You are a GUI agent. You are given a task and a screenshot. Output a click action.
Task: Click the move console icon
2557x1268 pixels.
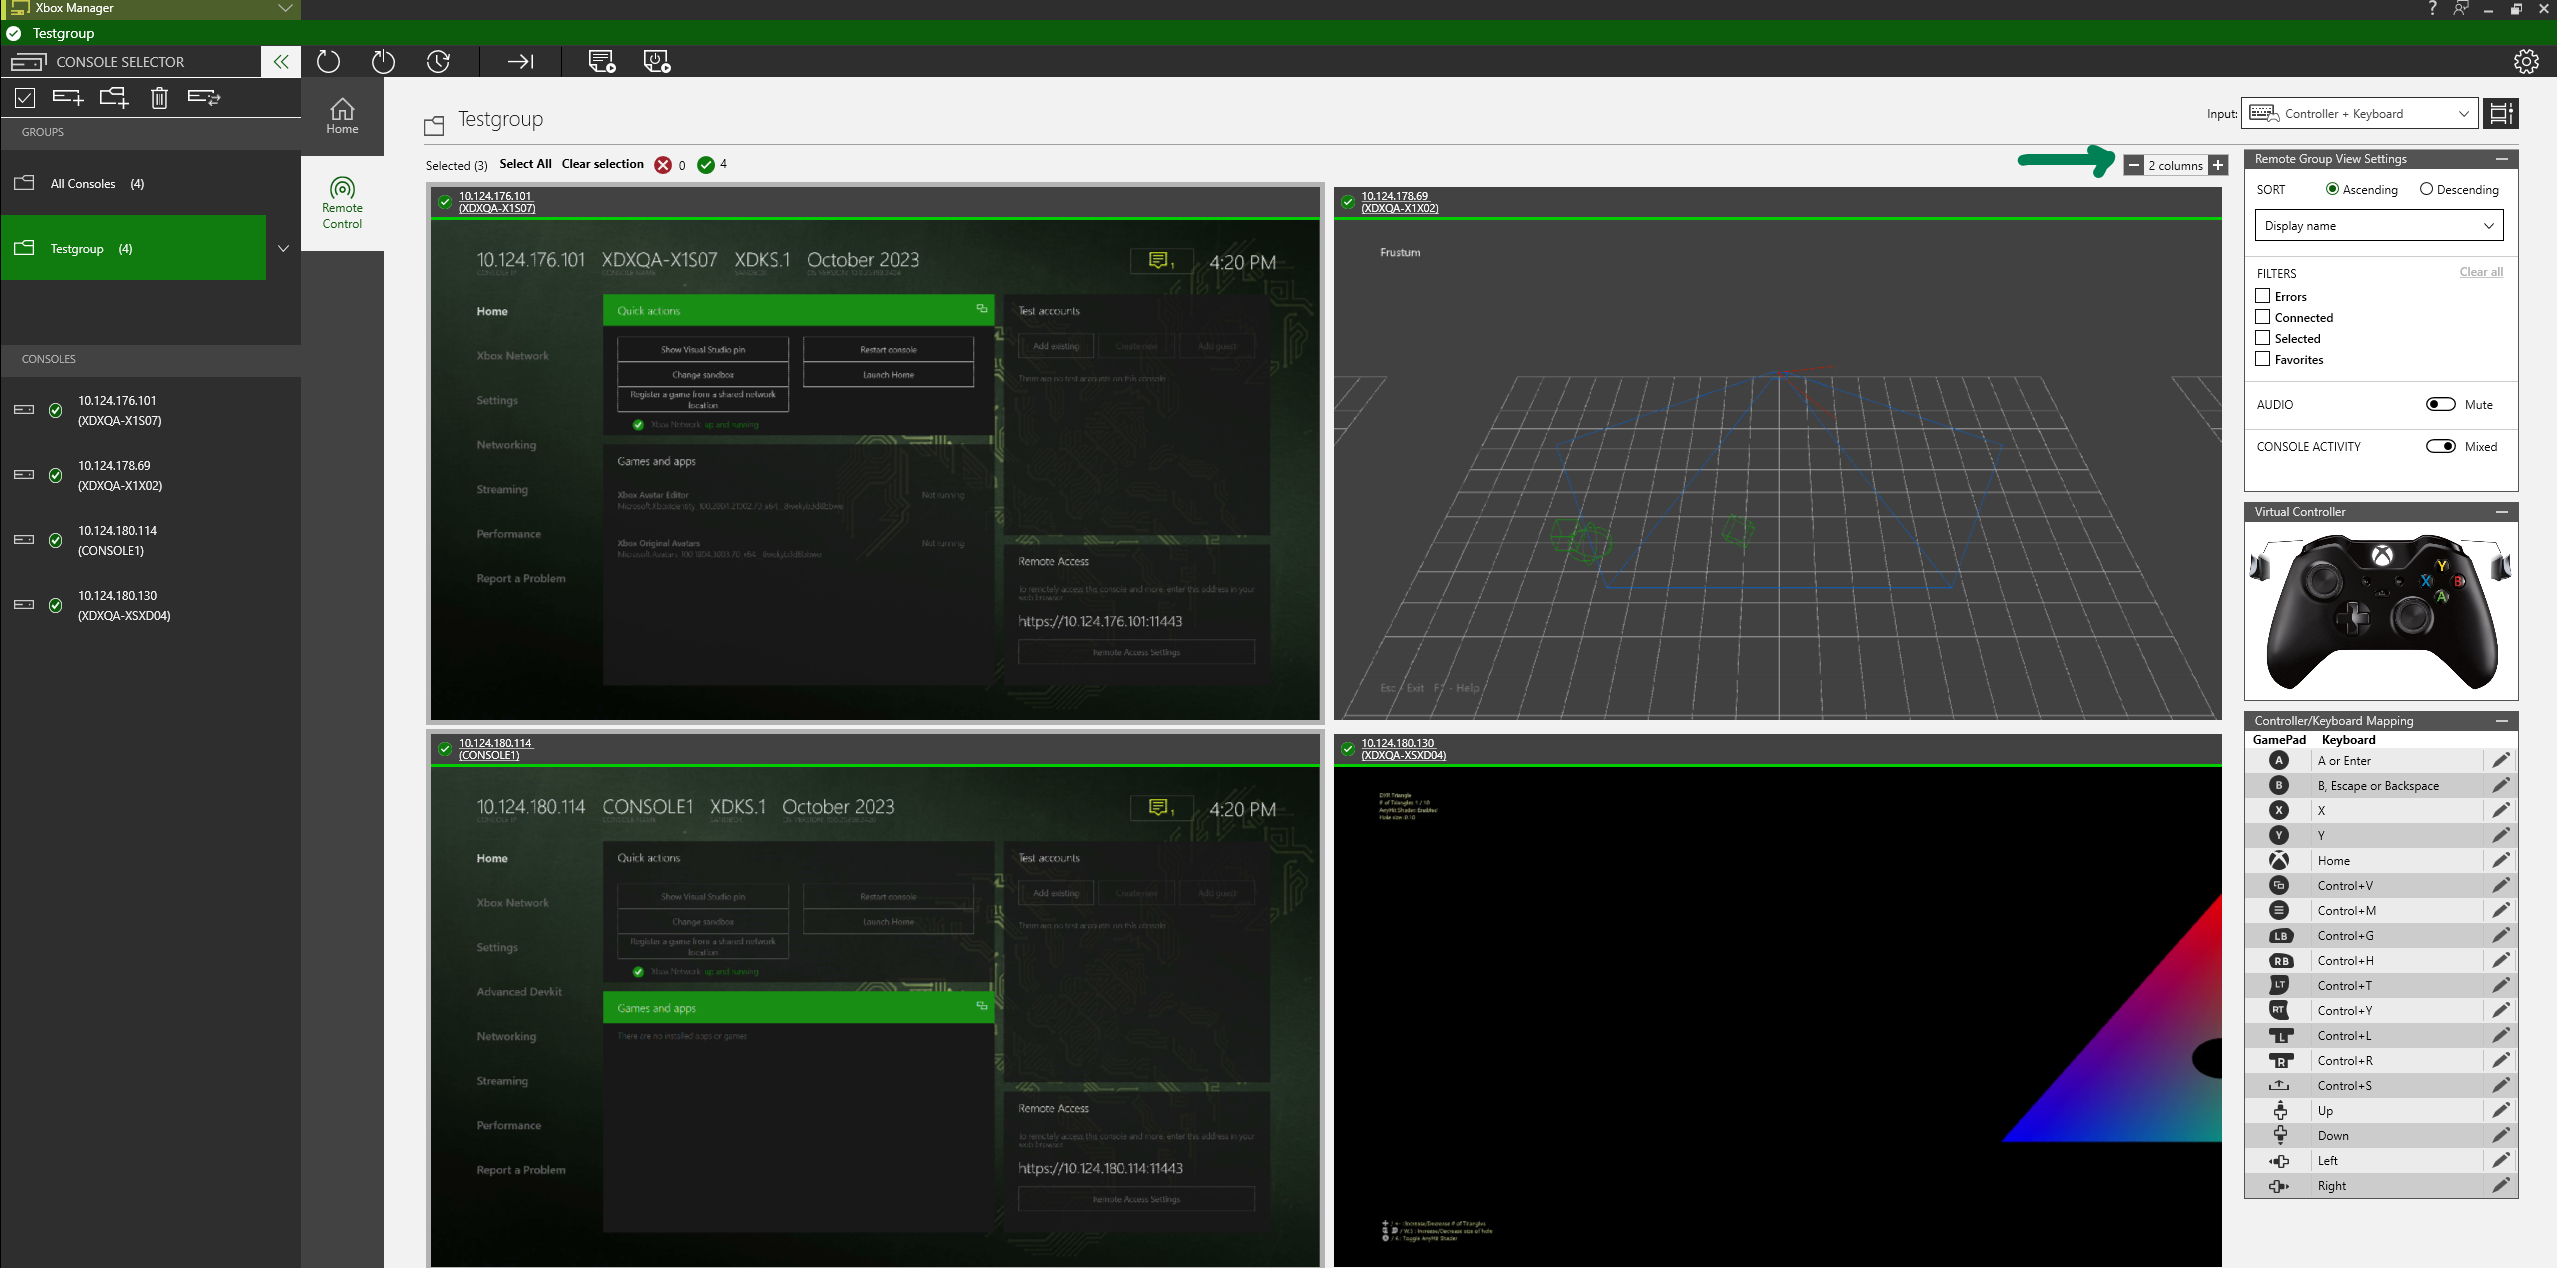(204, 98)
